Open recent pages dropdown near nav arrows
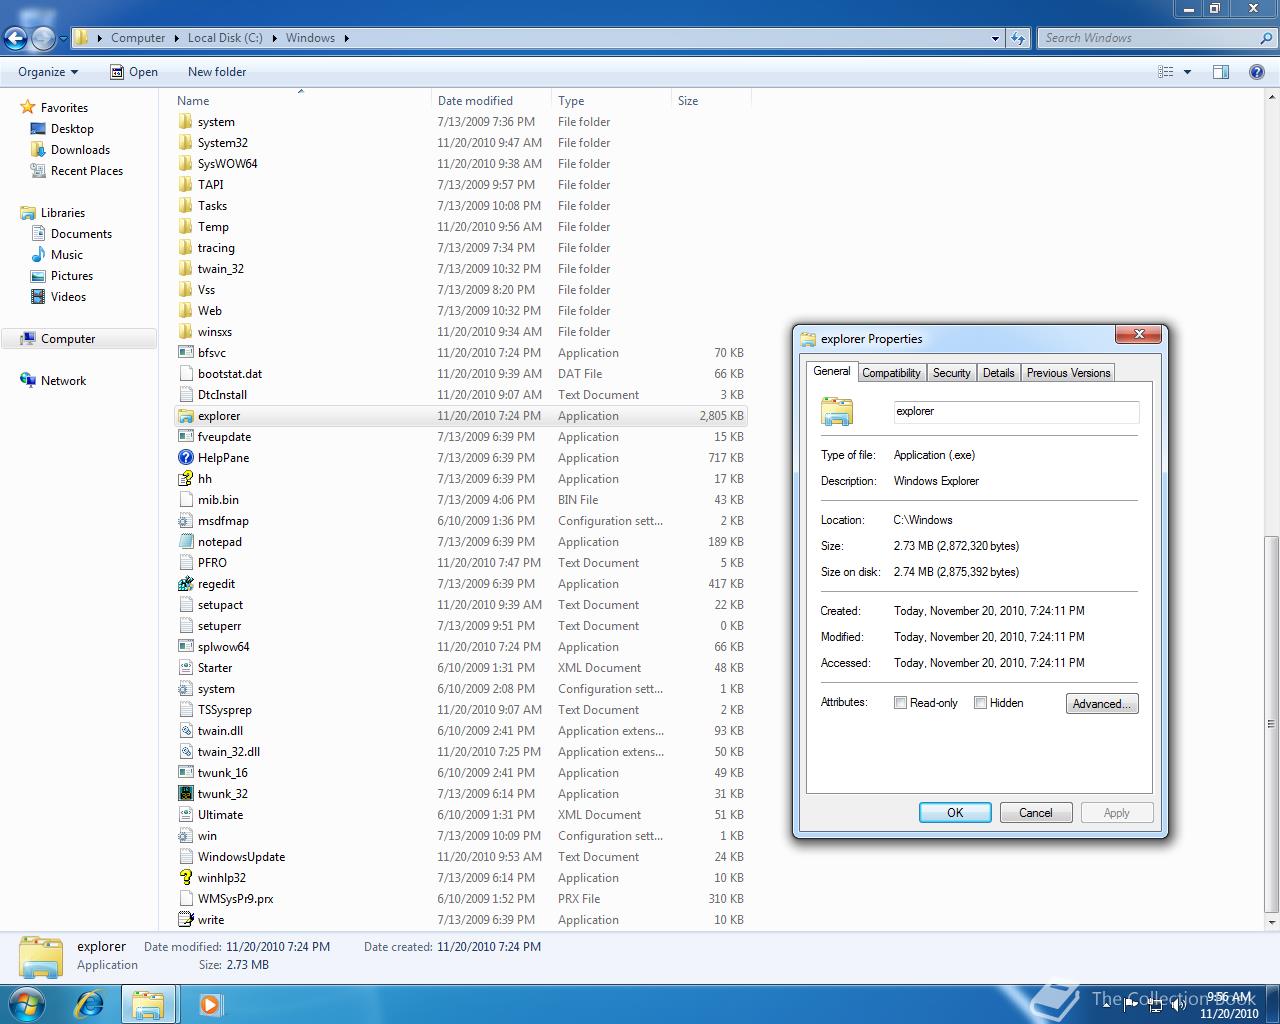This screenshot has width=1280, height=1024. click(64, 38)
